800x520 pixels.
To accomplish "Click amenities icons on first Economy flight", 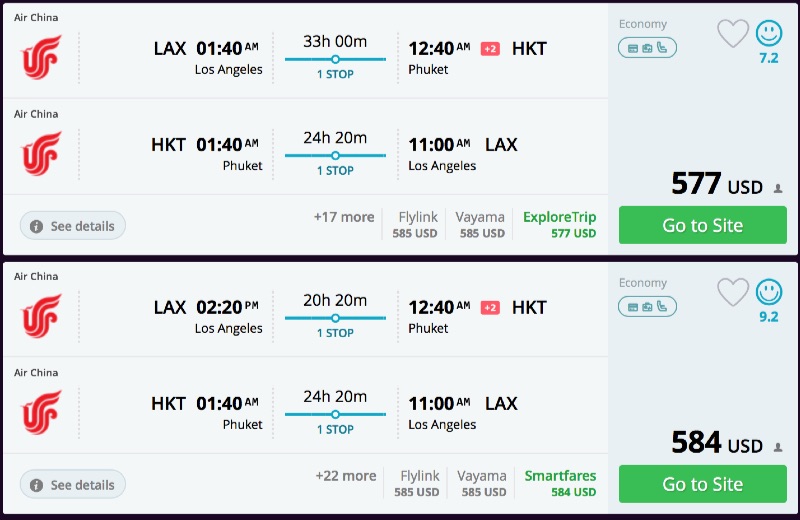I will tap(647, 47).
